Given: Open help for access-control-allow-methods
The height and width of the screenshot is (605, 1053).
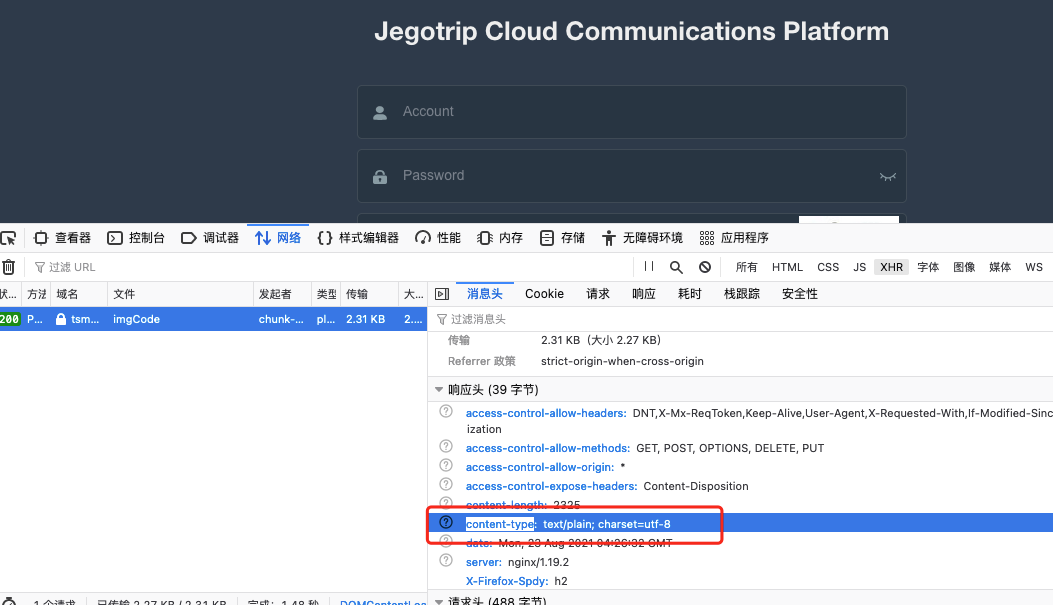Looking at the screenshot, I should pyautogui.click(x=446, y=447).
